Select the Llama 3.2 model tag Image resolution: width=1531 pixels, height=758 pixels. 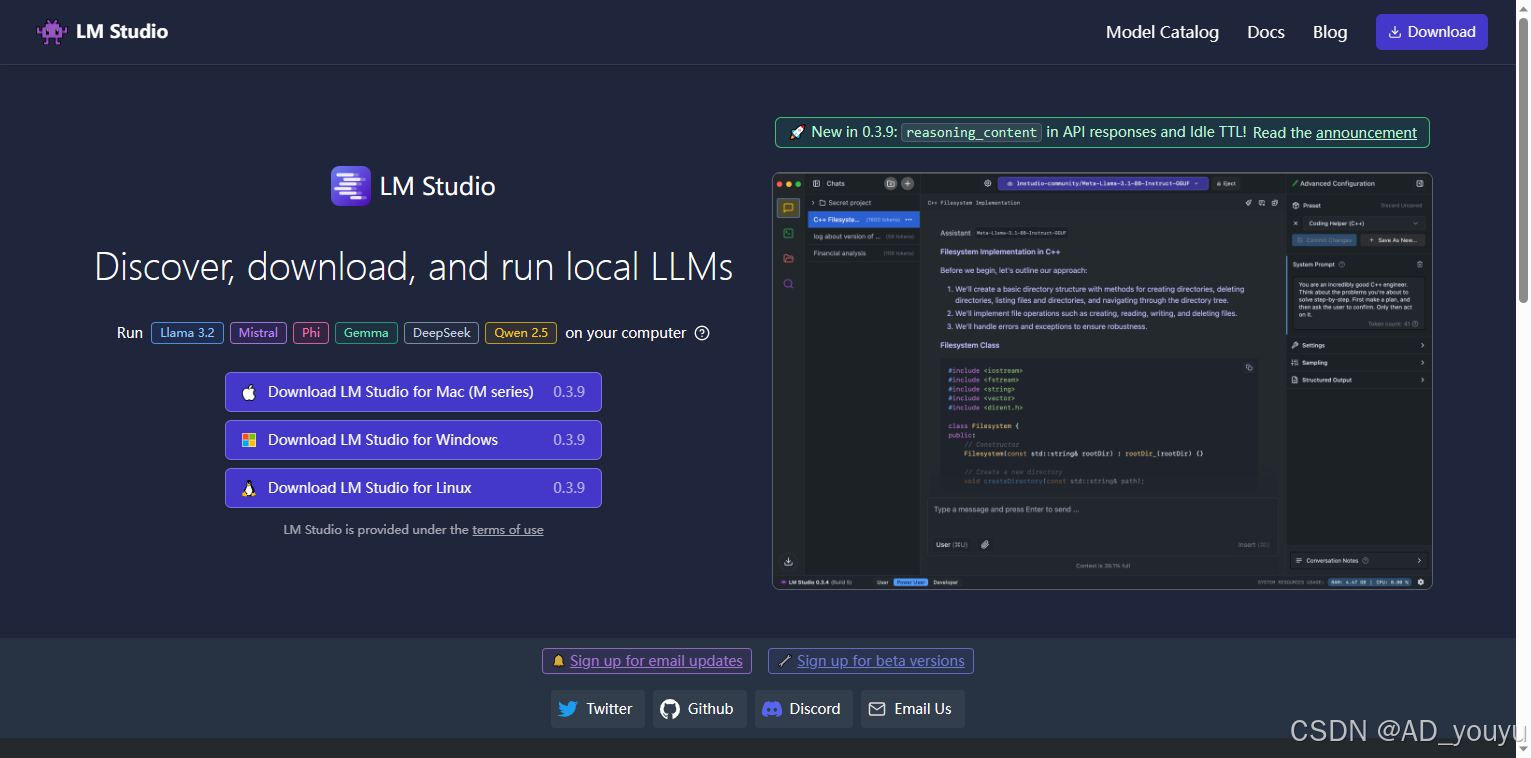pos(187,333)
